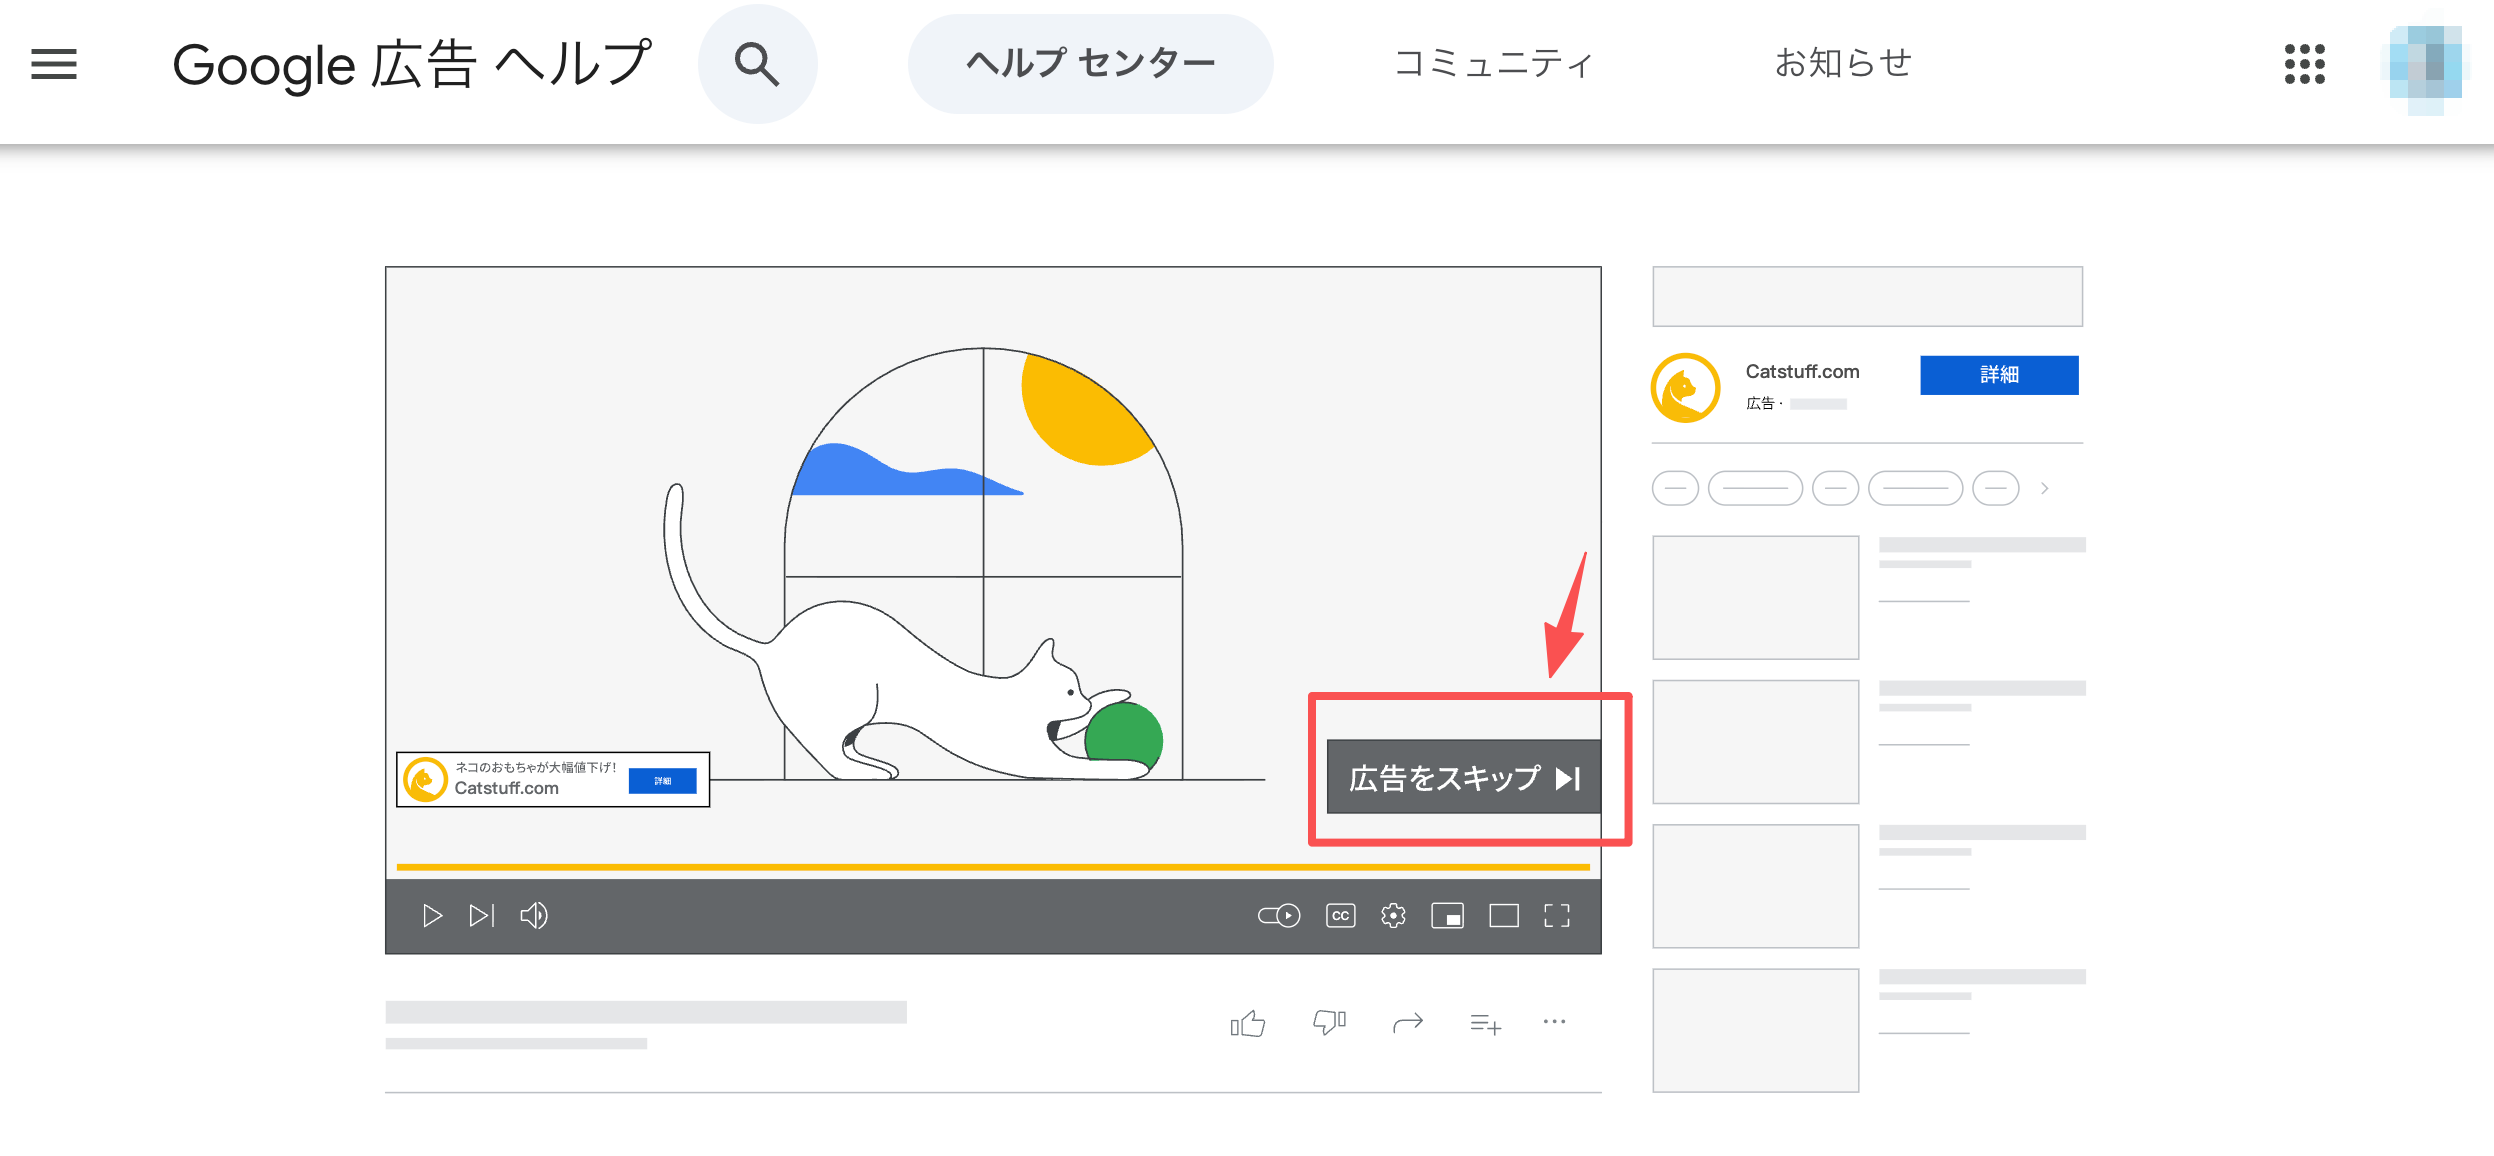Click the first suggested video thumbnail

(x=1756, y=598)
